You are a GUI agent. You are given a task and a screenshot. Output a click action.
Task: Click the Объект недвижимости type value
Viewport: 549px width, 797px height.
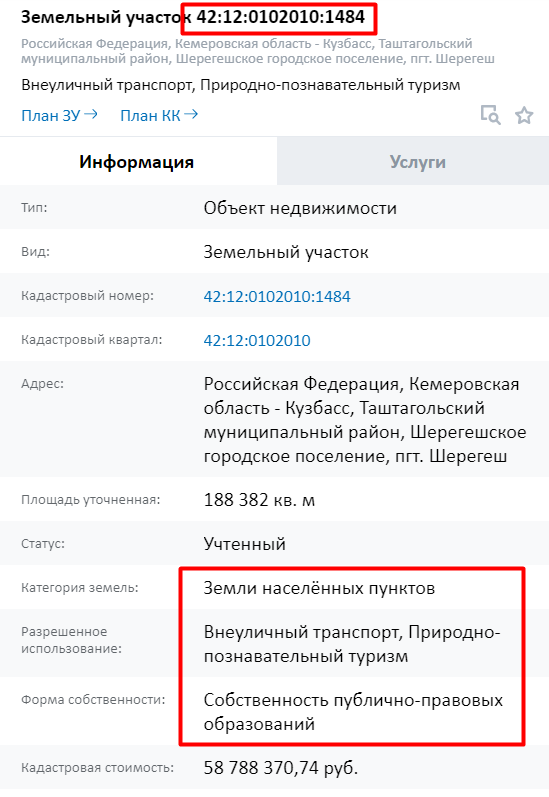click(300, 208)
